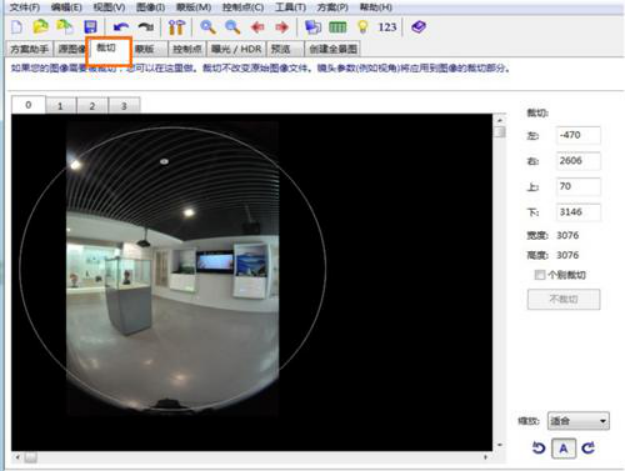Select image tab 2

coord(92,105)
